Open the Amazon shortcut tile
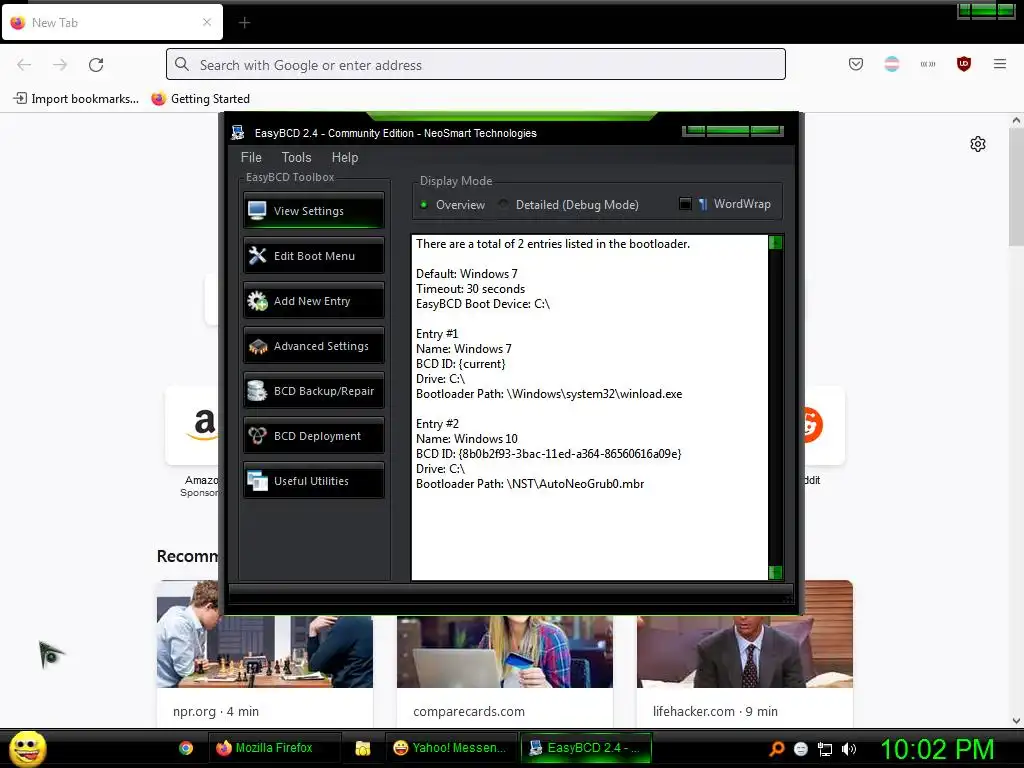 coord(193,425)
